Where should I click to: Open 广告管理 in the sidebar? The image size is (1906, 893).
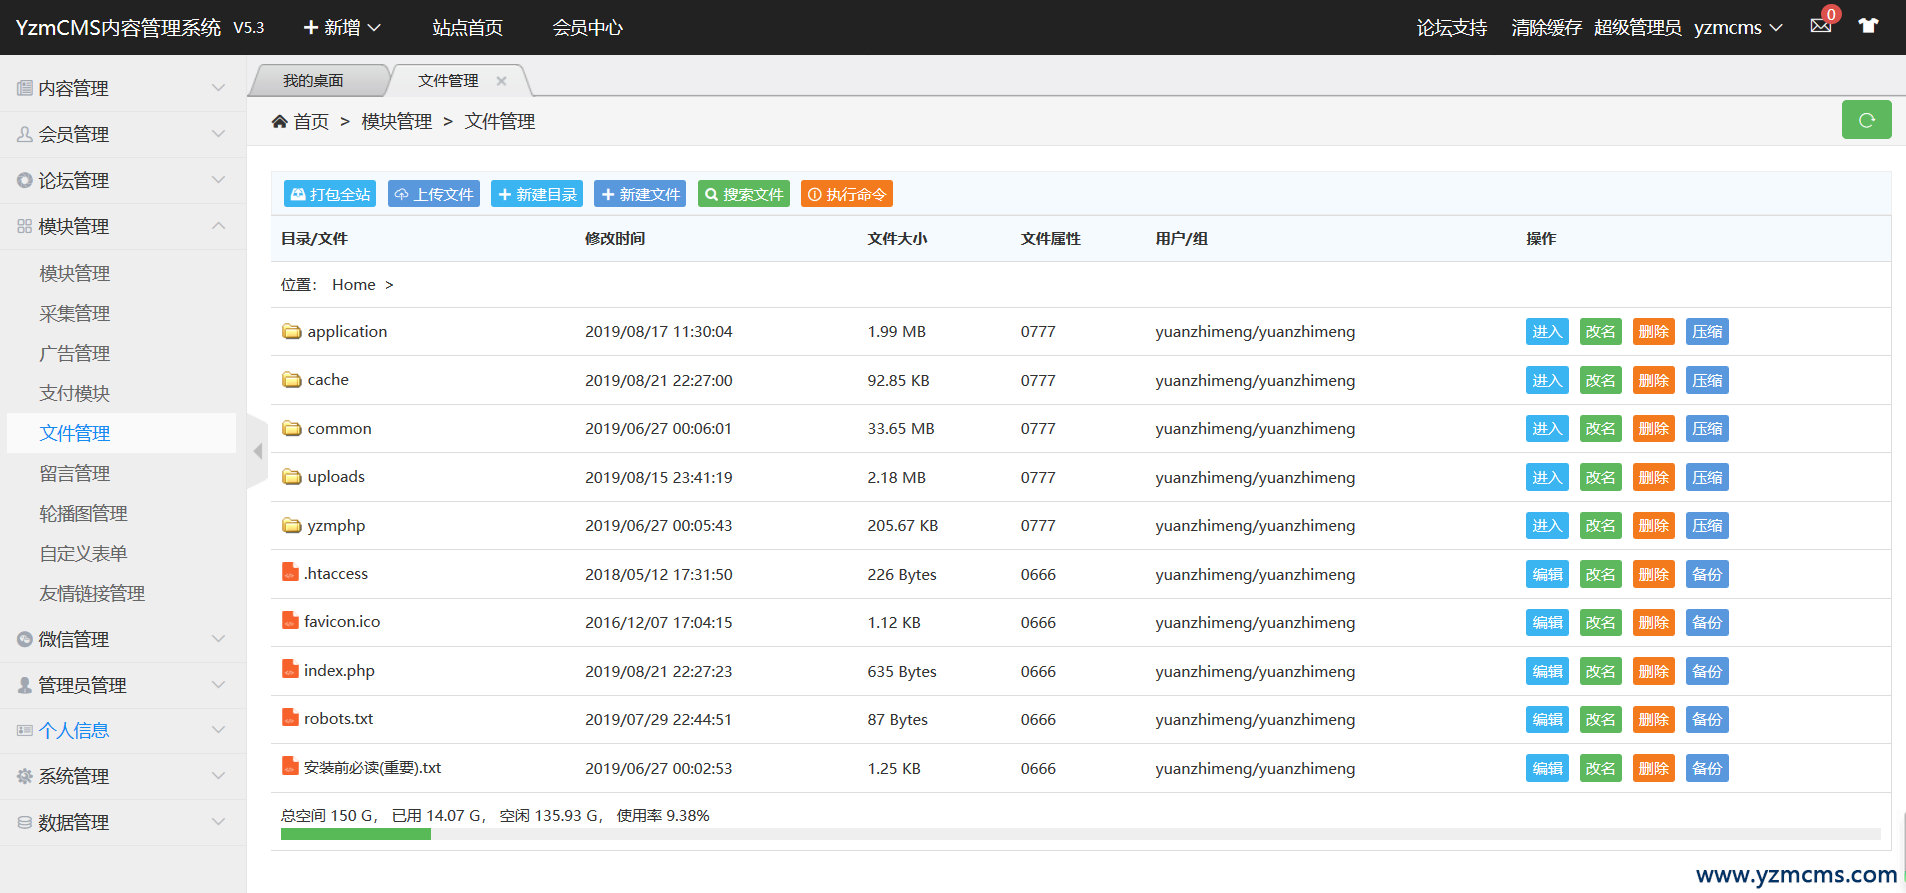tap(75, 353)
